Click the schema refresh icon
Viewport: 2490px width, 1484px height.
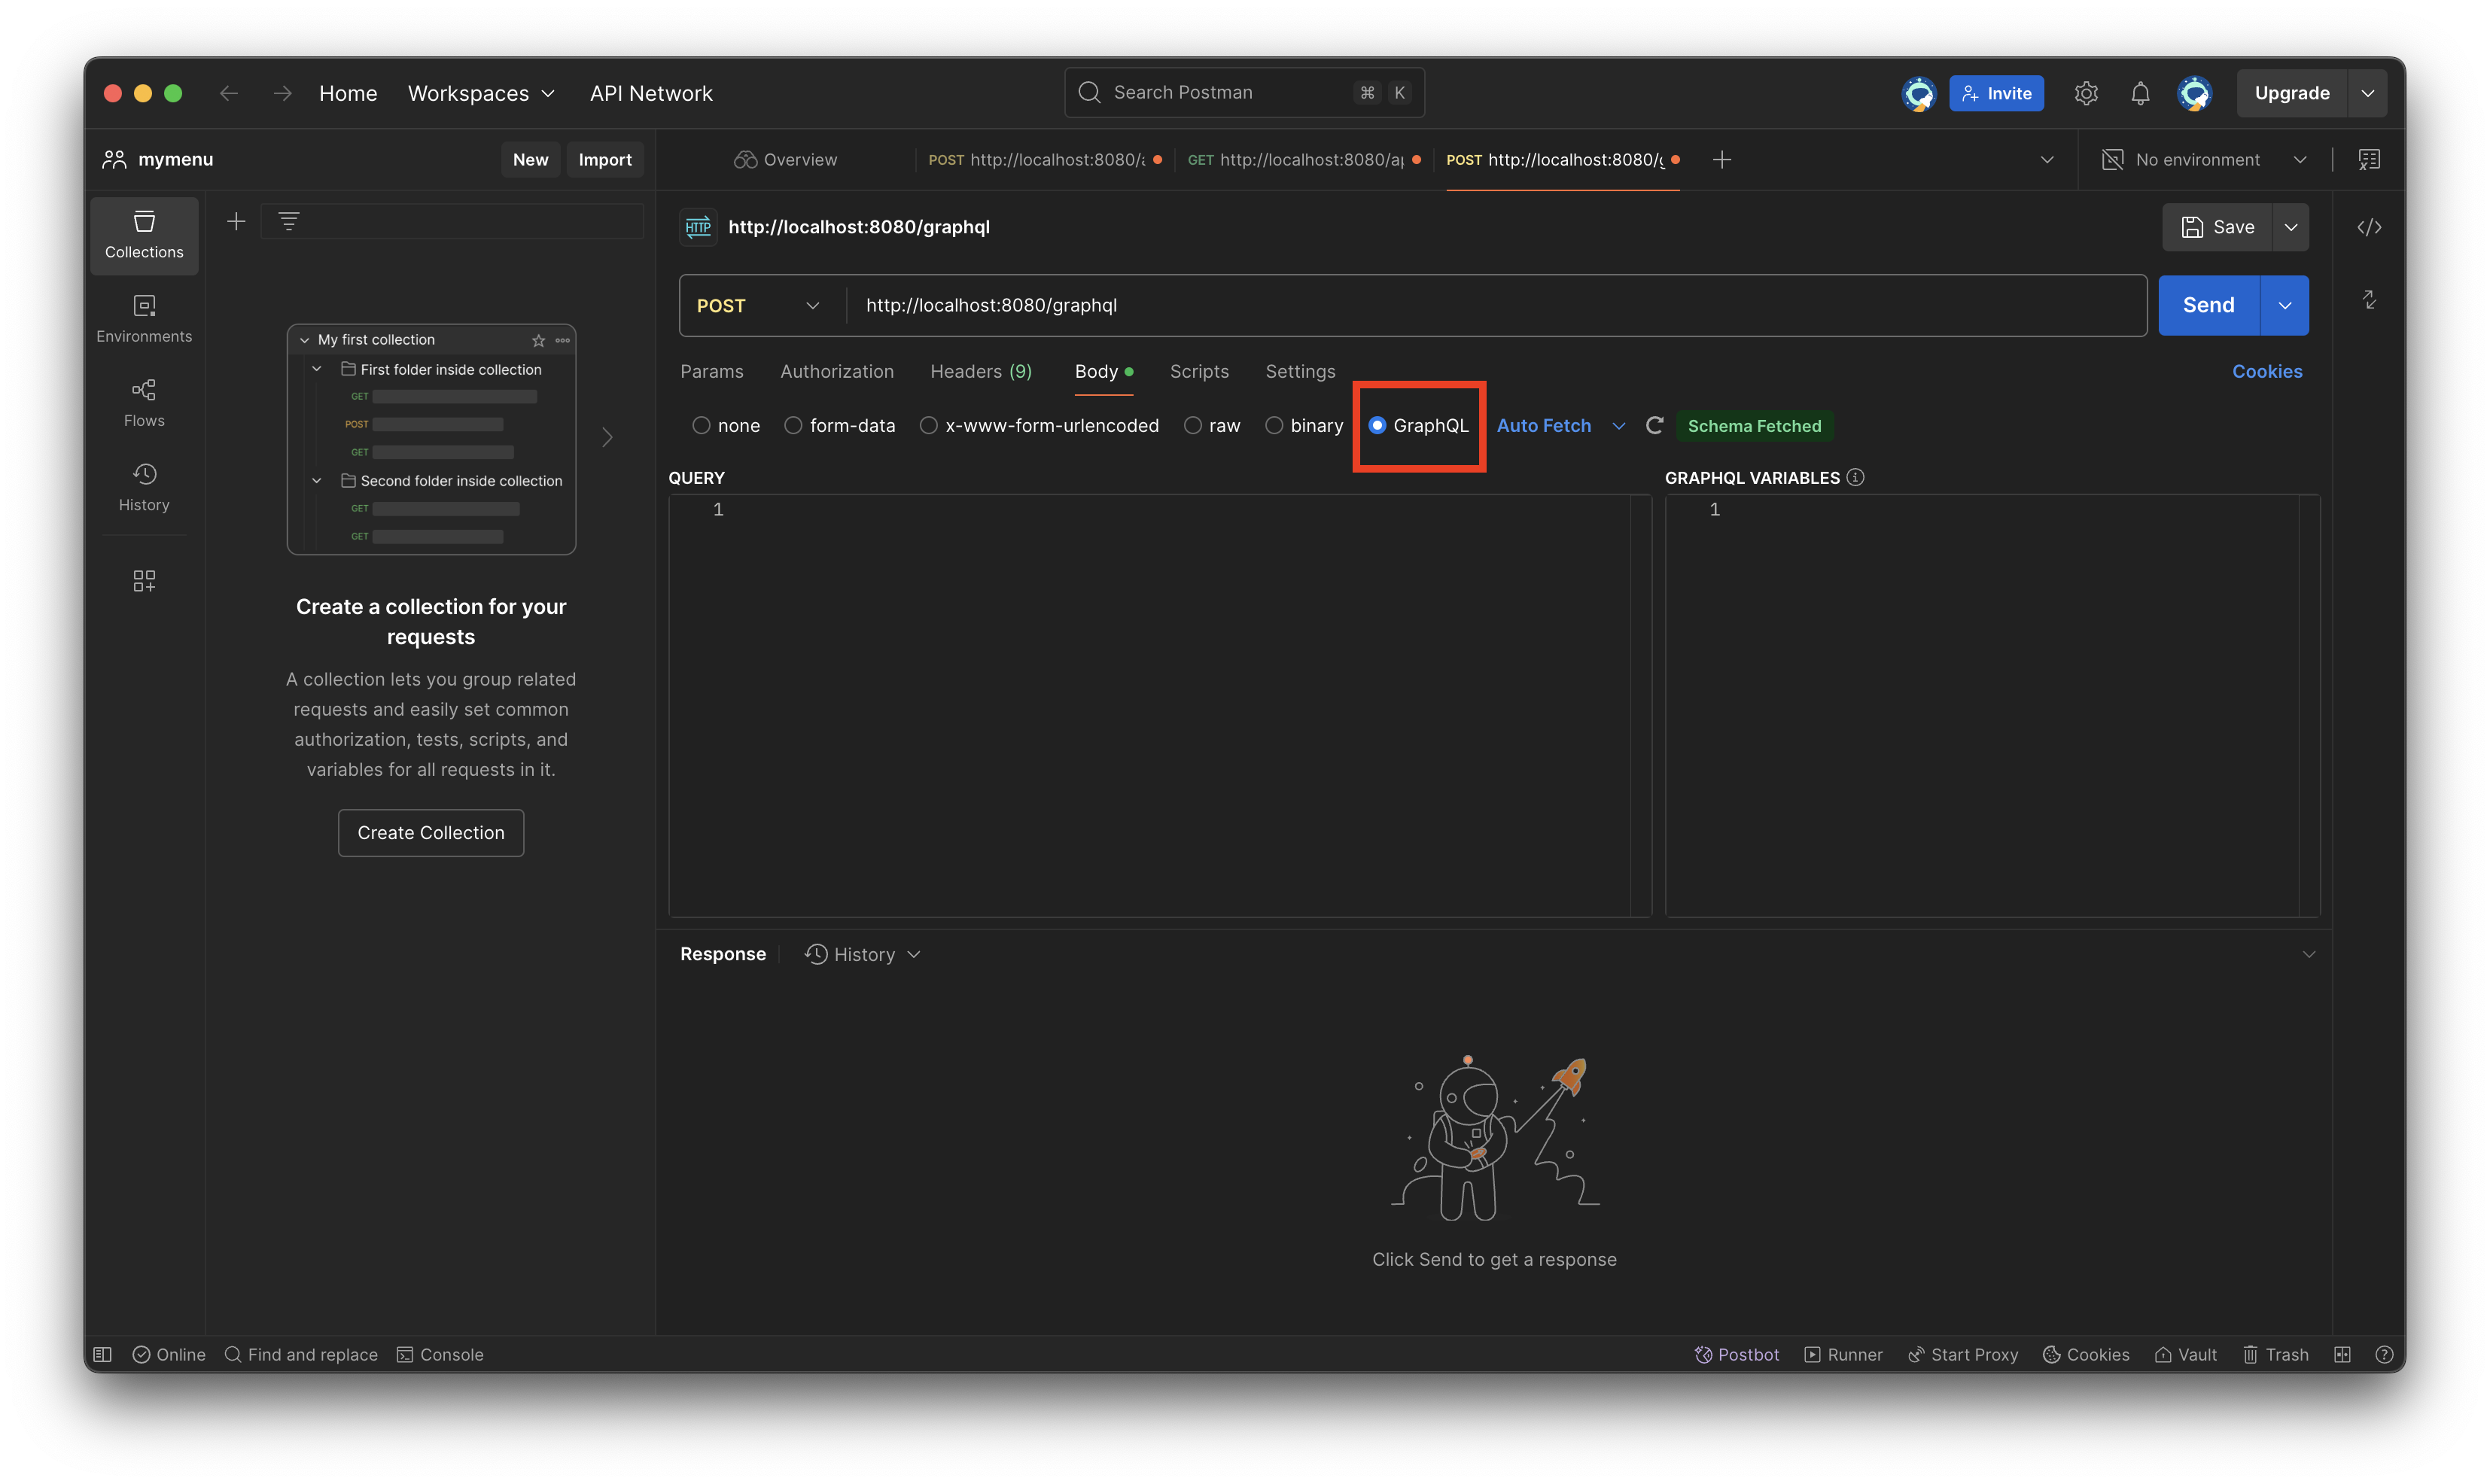coord(1654,425)
